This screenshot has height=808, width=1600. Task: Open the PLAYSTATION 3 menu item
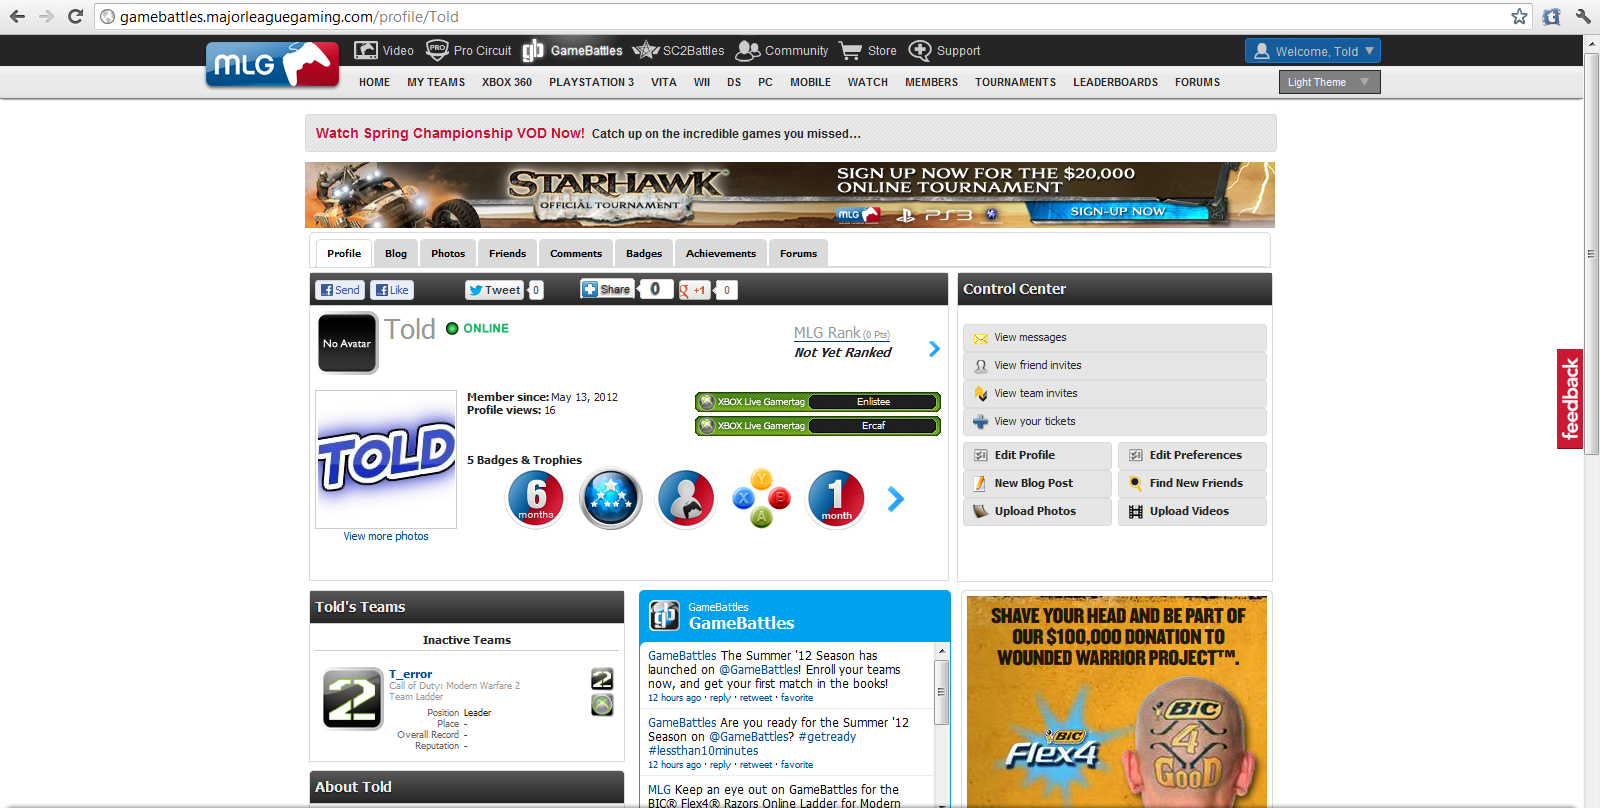(x=591, y=82)
